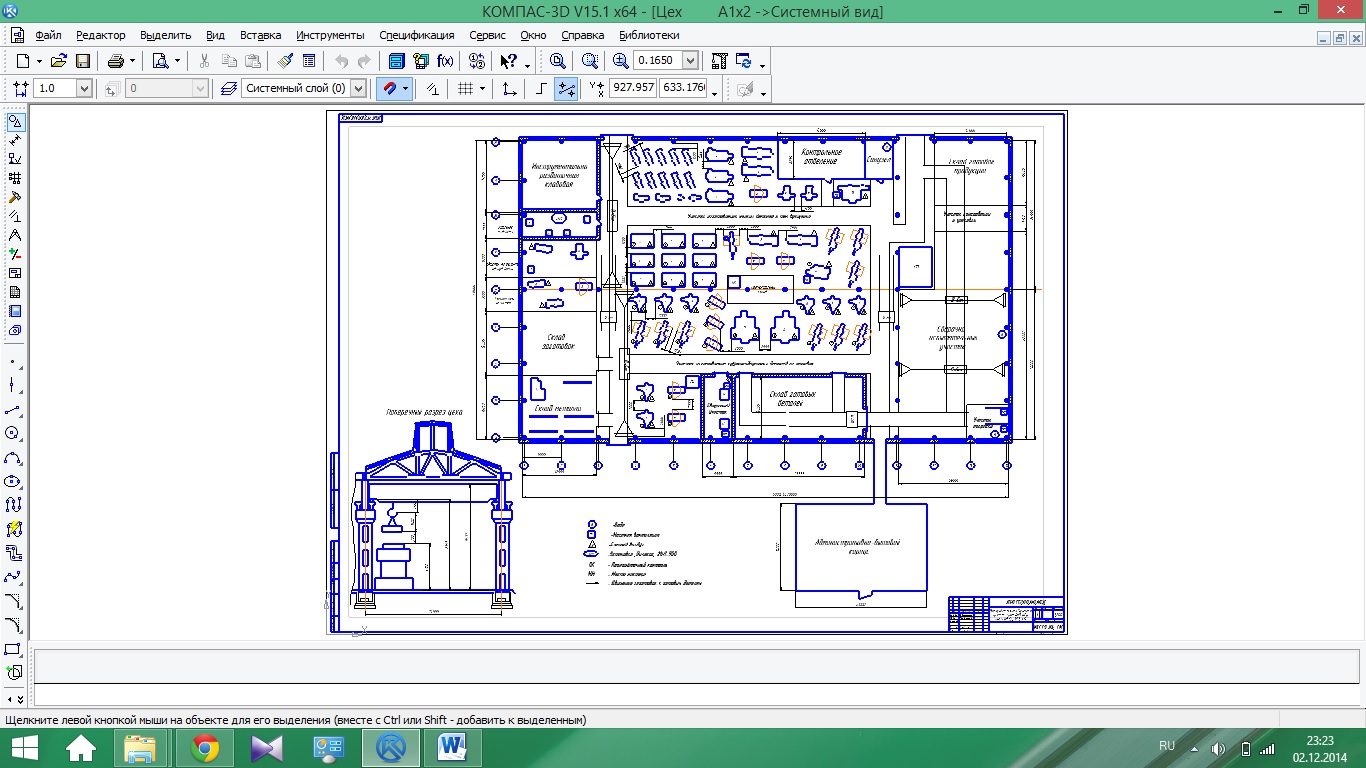Viewport: 1366px width, 768px height.
Task: Expand the zoom scale 0.1650 dropdown
Action: click(x=690, y=61)
